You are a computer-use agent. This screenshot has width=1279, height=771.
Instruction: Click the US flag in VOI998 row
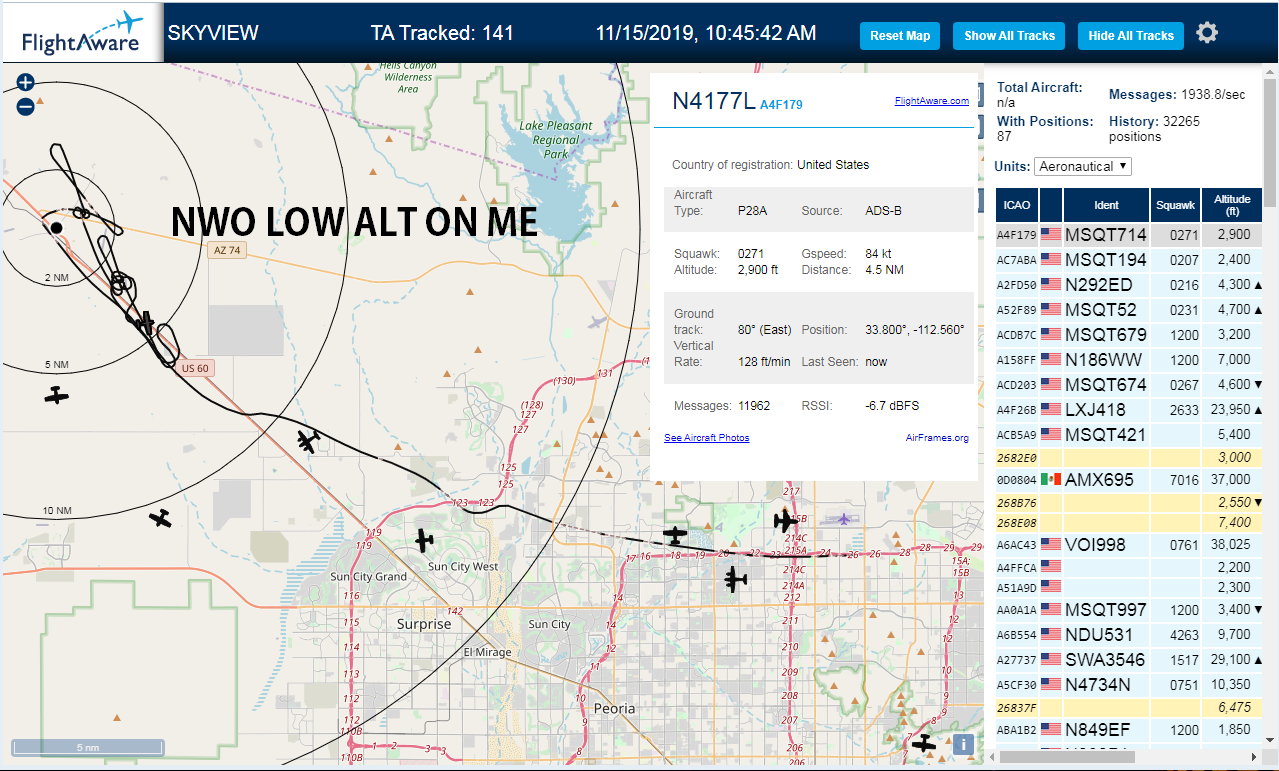click(1050, 545)
